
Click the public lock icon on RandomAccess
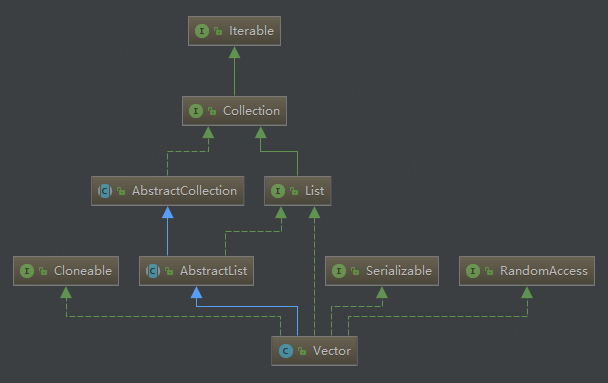(x=489, y=271)
